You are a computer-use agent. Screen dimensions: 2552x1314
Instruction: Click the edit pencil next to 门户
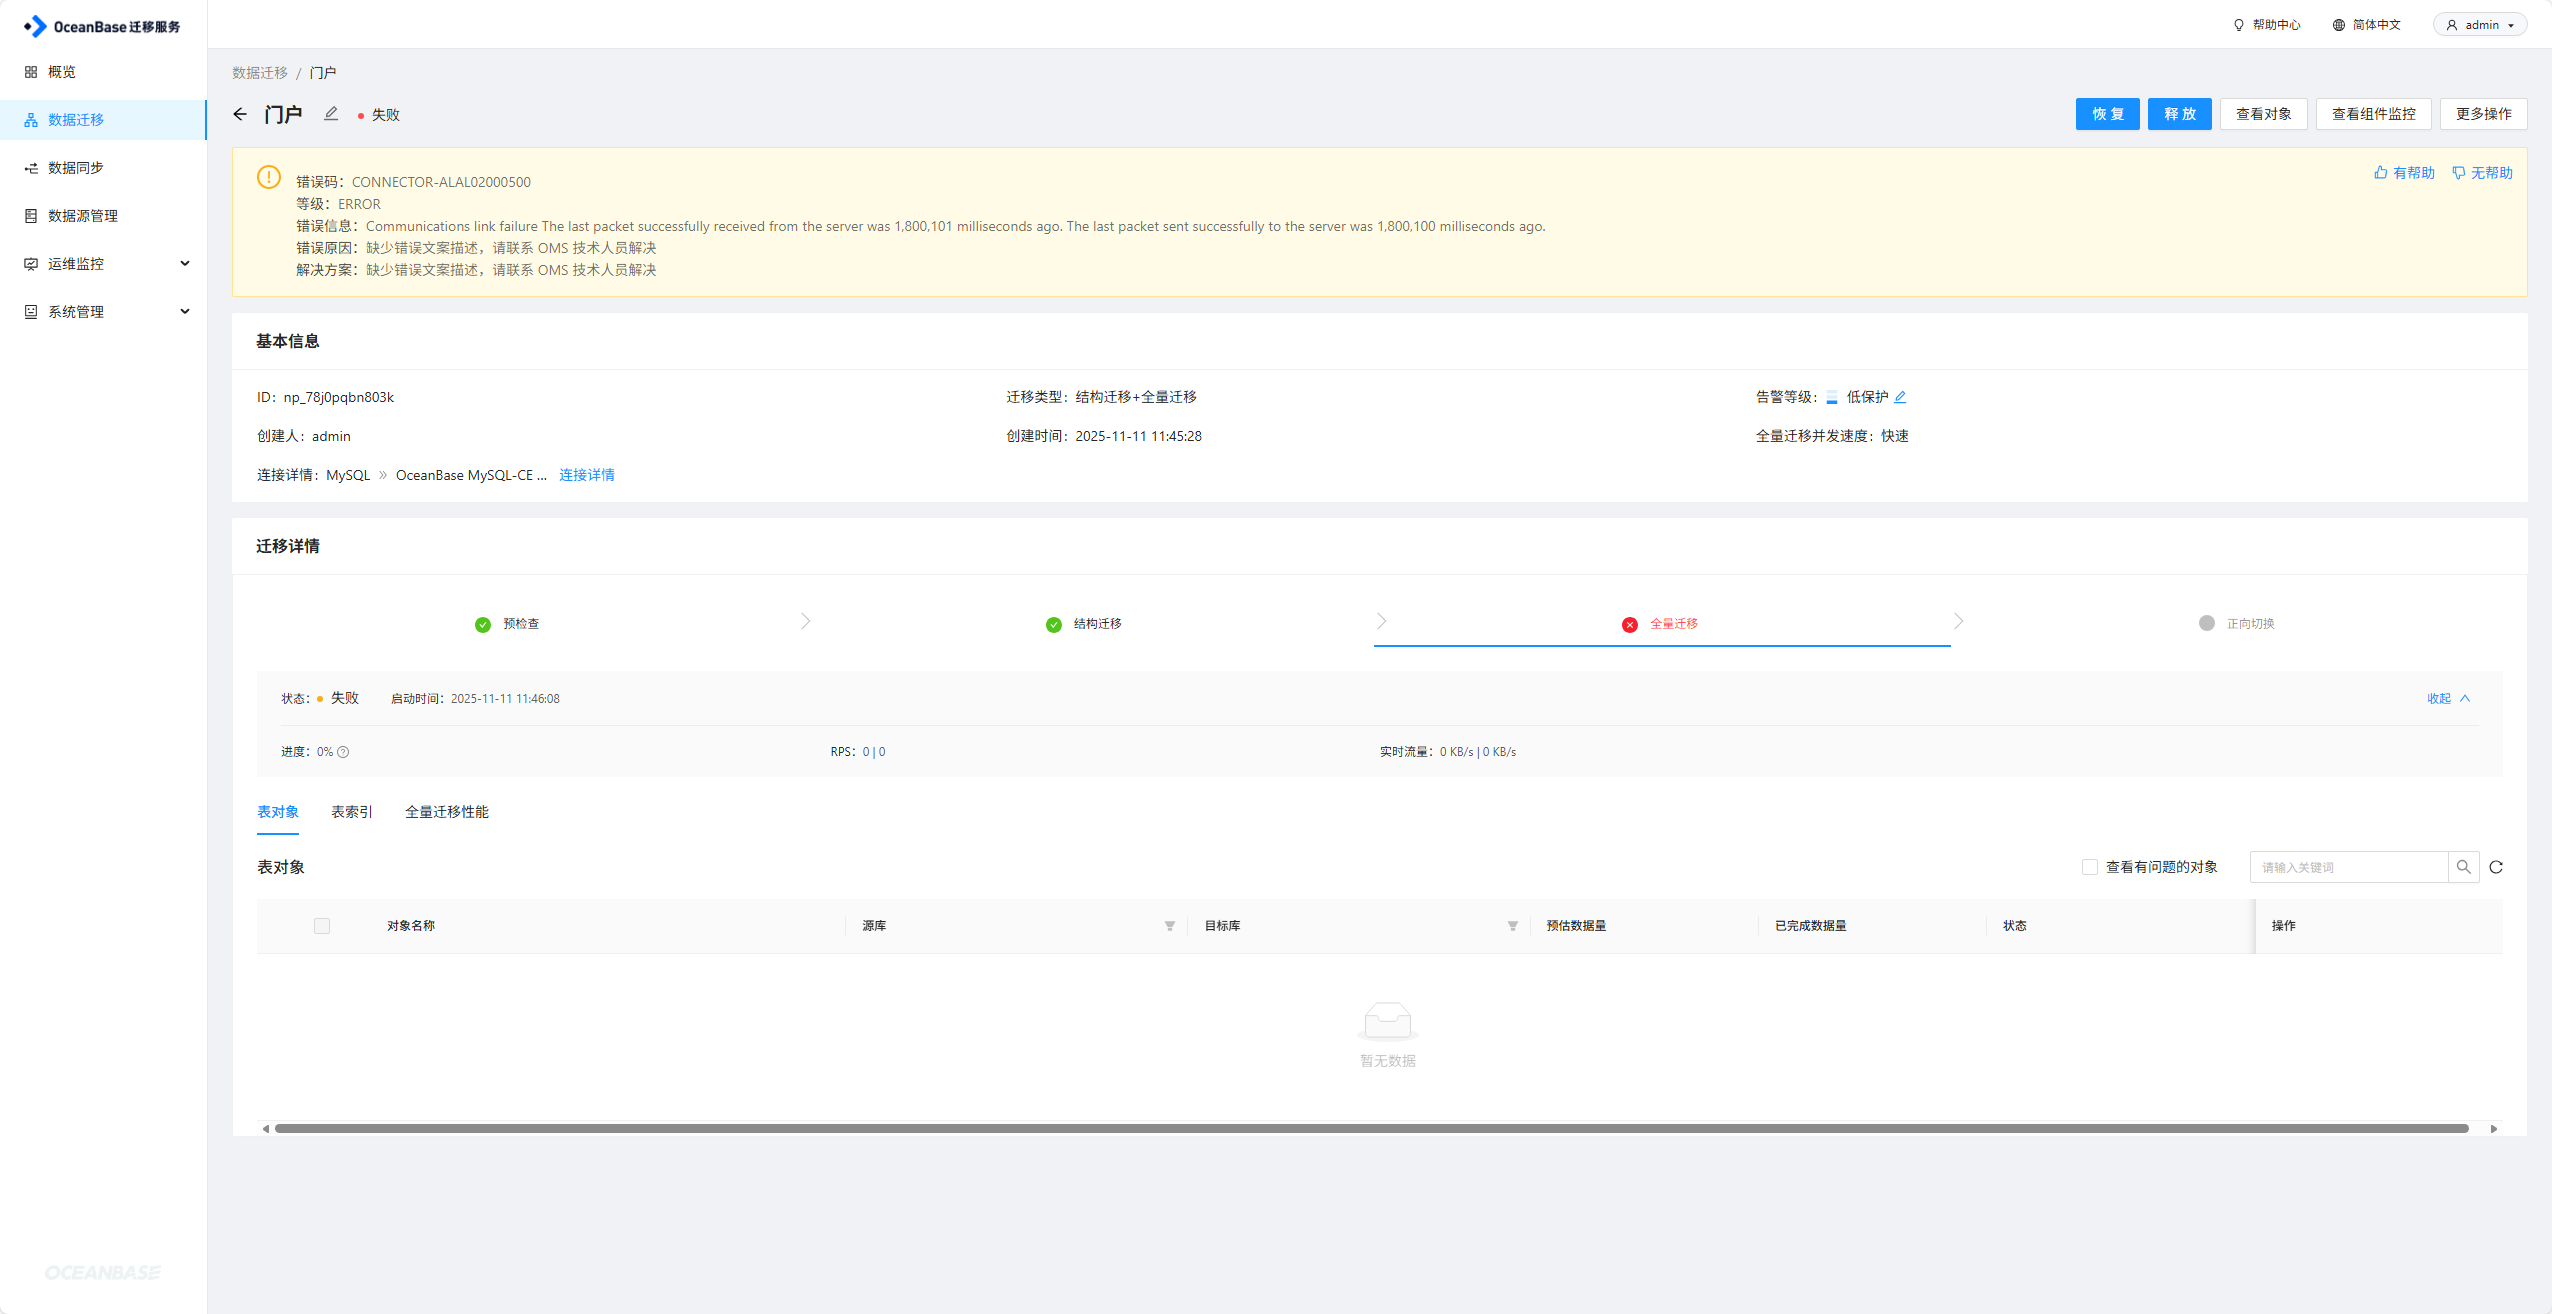331,114
